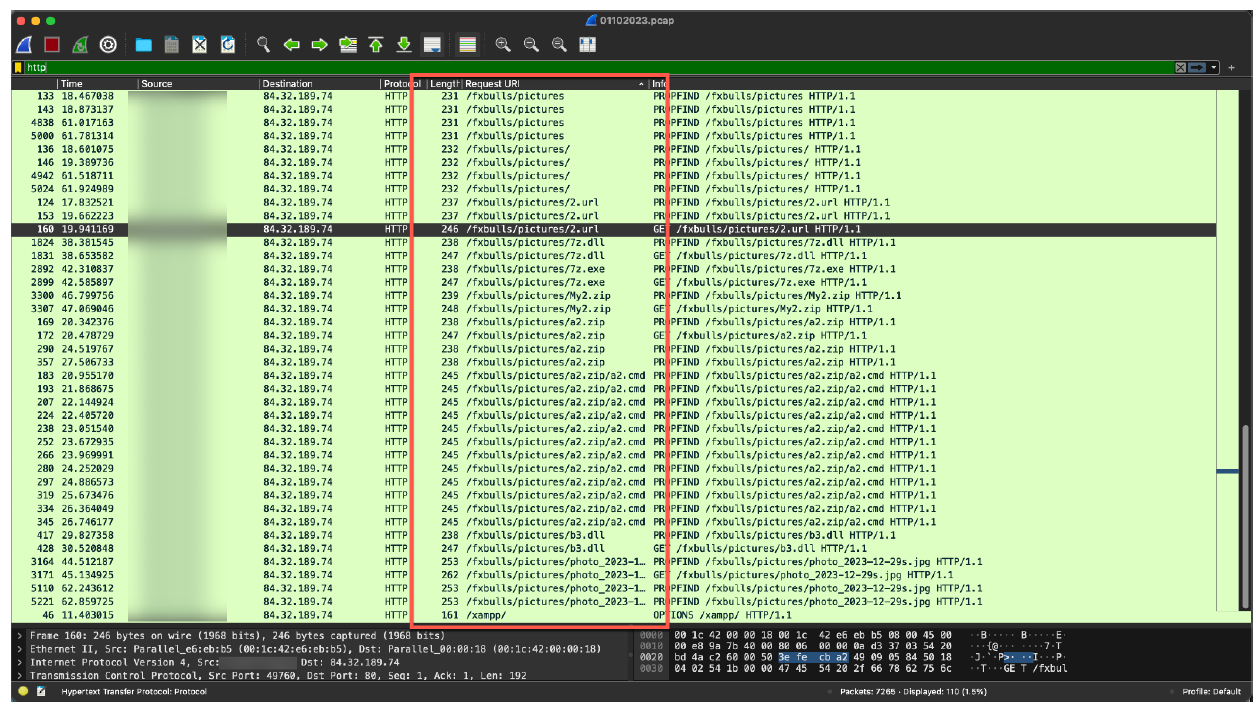Clear the display filter with the X button

(x=1181, y=67)
